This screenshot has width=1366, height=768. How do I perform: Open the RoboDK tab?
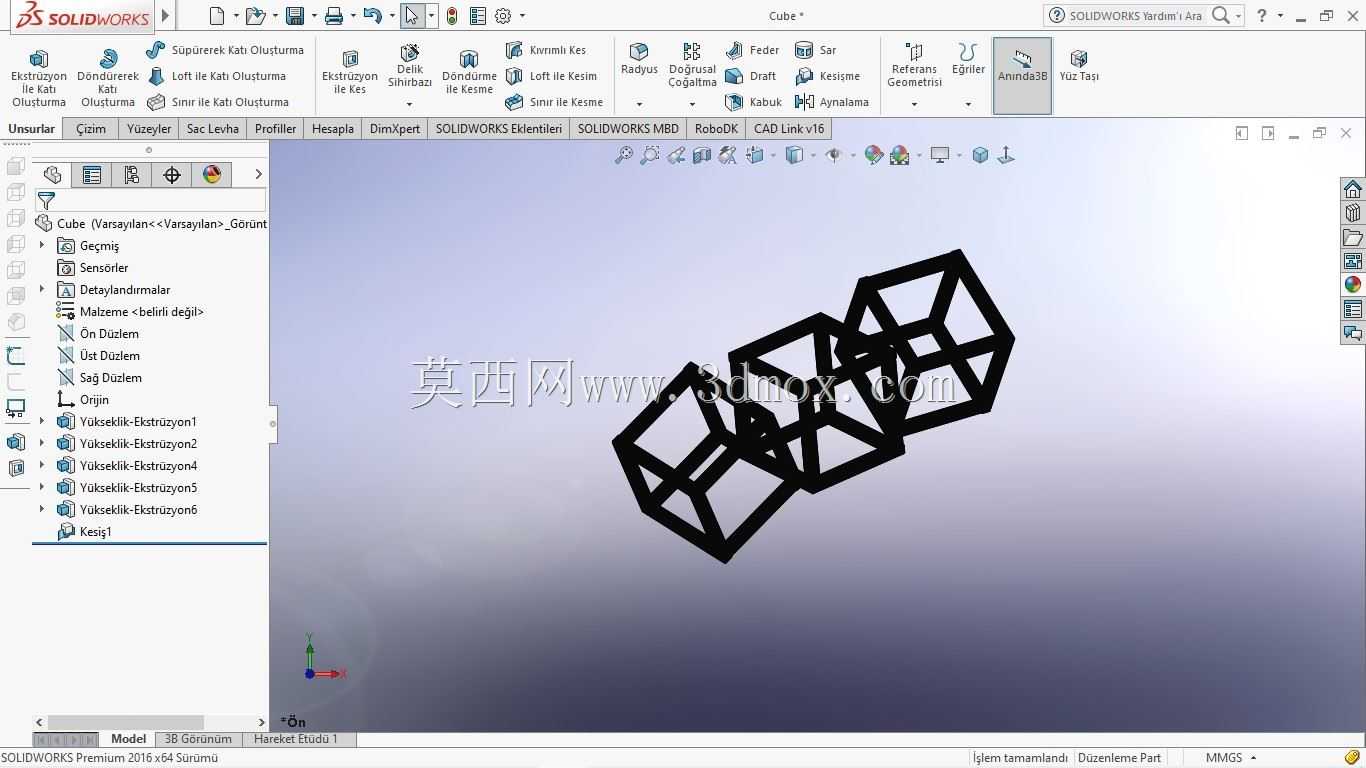tap(716, 128)
